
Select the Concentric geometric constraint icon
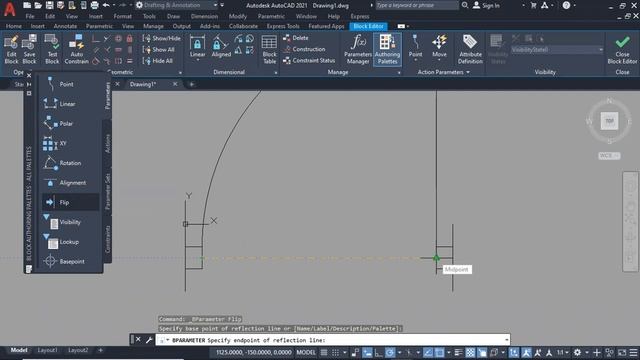tap(118, 38)
